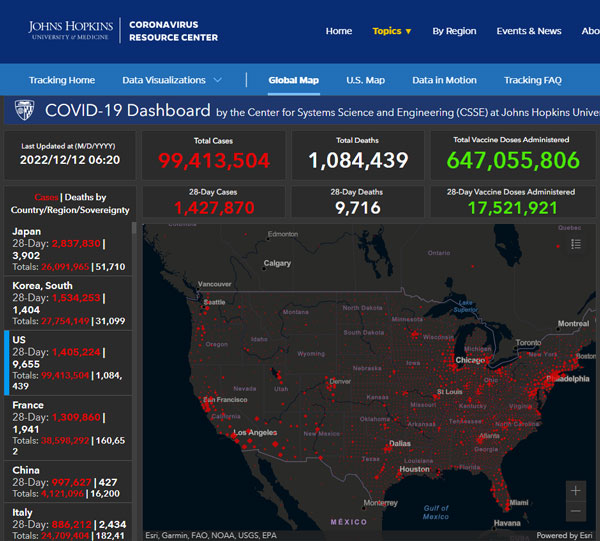Open the Data in Motion tab
The image size is (600, 541).
click(x=444, y=80)
